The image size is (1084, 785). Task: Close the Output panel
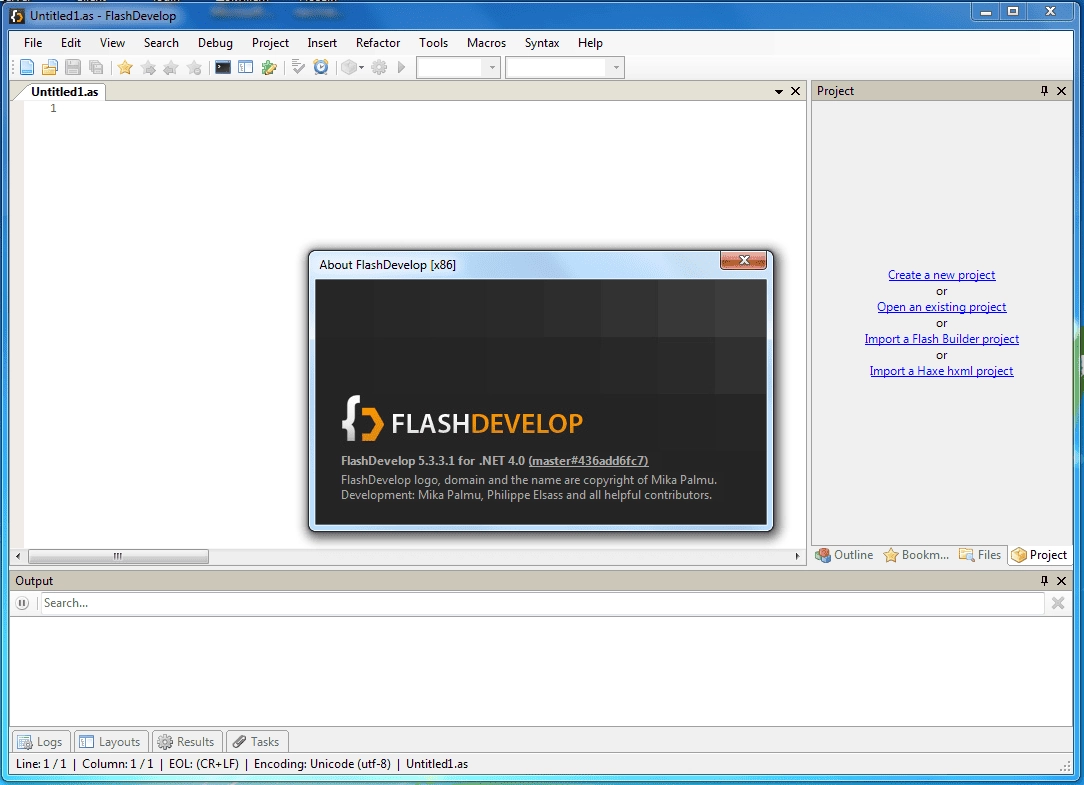(x=1061, y=580)
